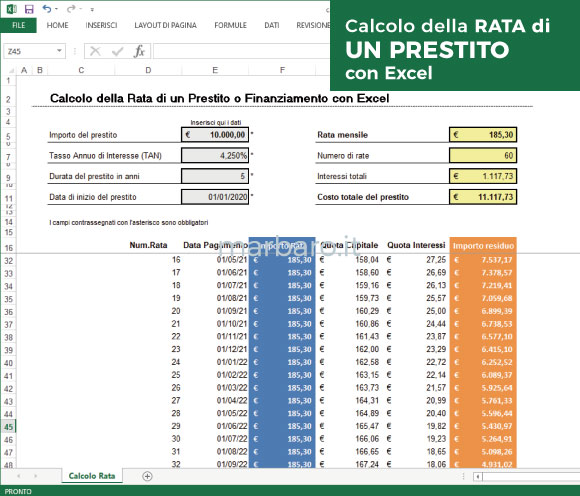The image size is (580, 496).
Task: Select residual amount 7.537,17
Action: [496, 260]
